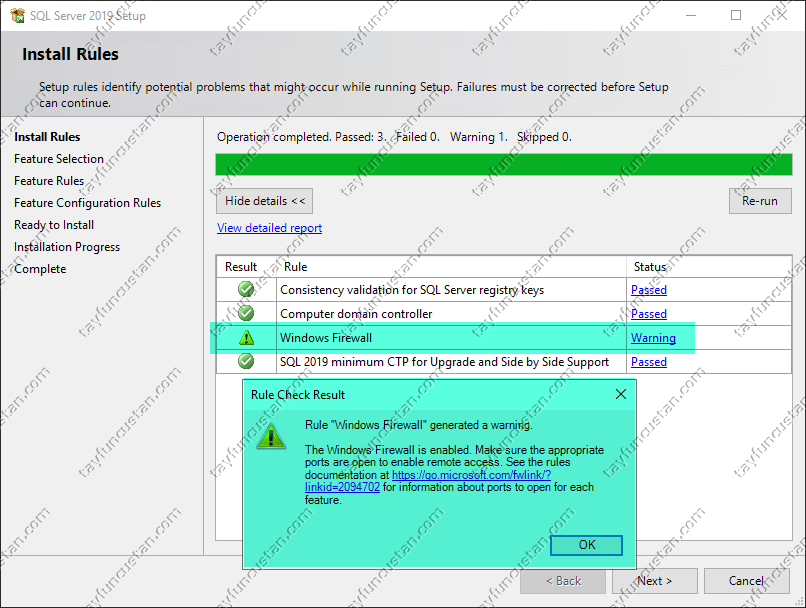
Task: Select 'SQL 2019 minimum CTP for Upgrade' rule text
Action: pos(444,362)
